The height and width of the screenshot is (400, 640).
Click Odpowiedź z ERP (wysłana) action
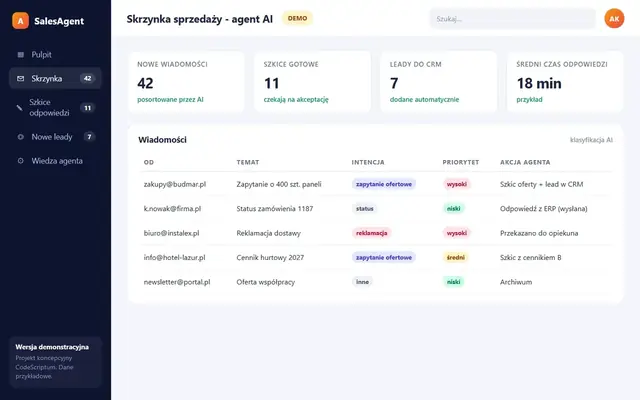coord(544,209)
